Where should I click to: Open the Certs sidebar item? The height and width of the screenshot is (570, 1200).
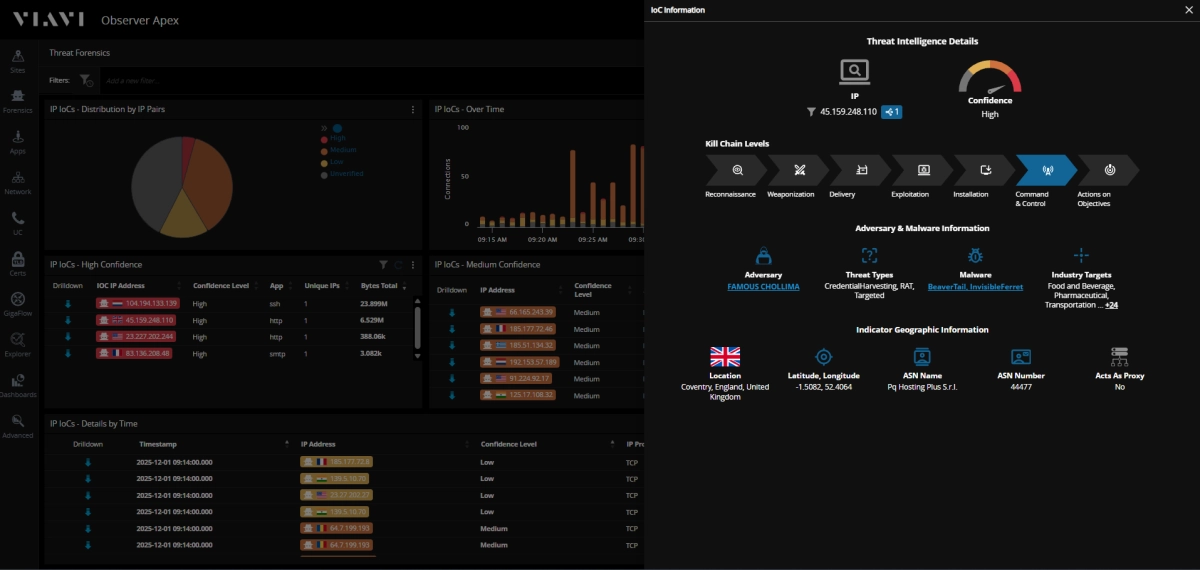coord(18,262)
